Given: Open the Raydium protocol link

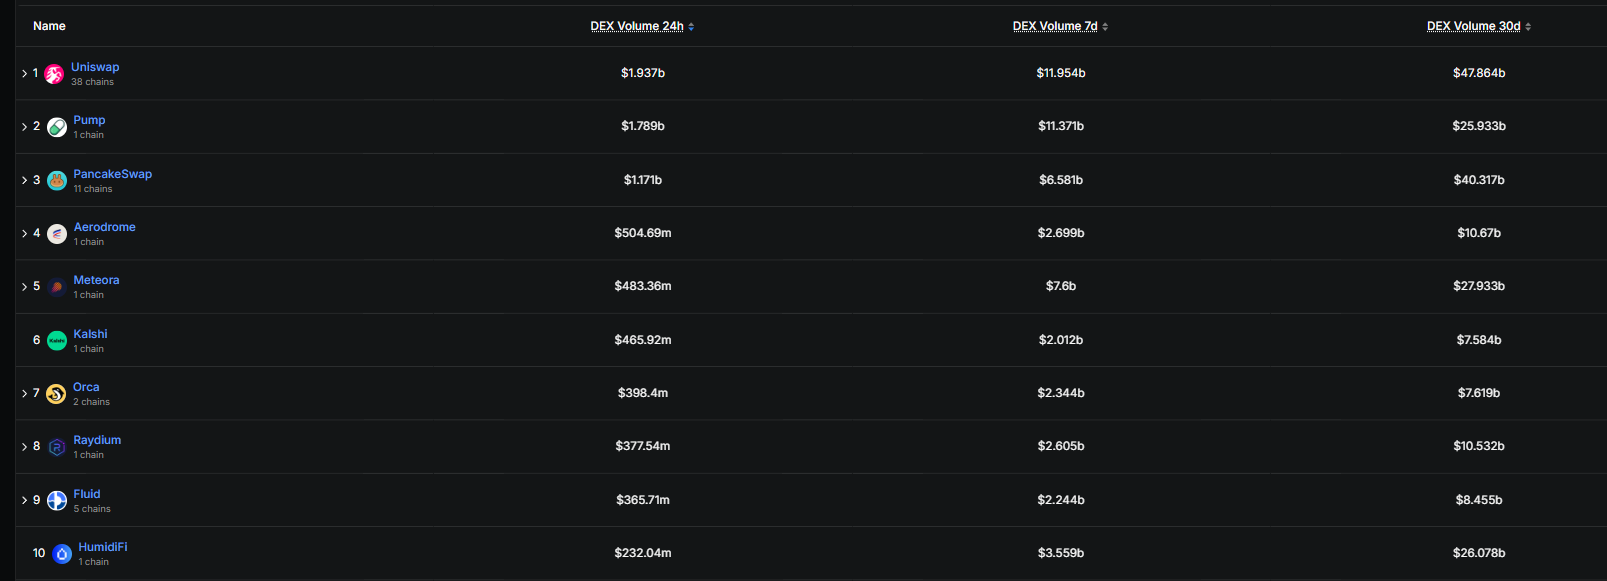Looking at the screenshot, I should coord(97,440).
